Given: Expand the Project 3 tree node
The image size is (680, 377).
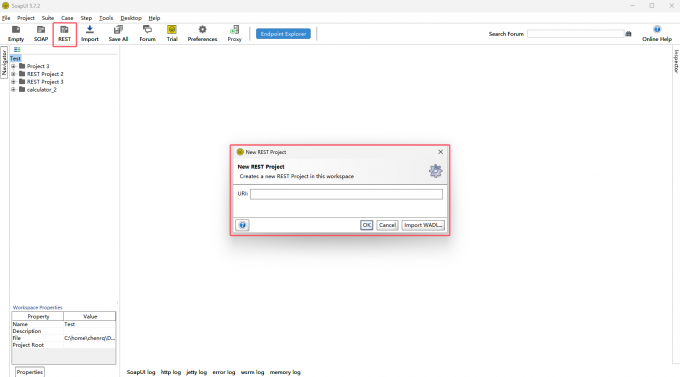Looking at the screenshot, I should [13, 66].
